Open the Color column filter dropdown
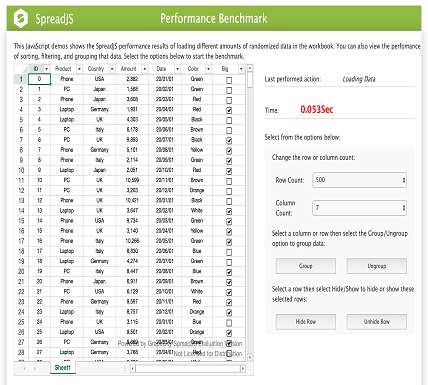This screenshot has height=385, width=428. coord(208,69)
